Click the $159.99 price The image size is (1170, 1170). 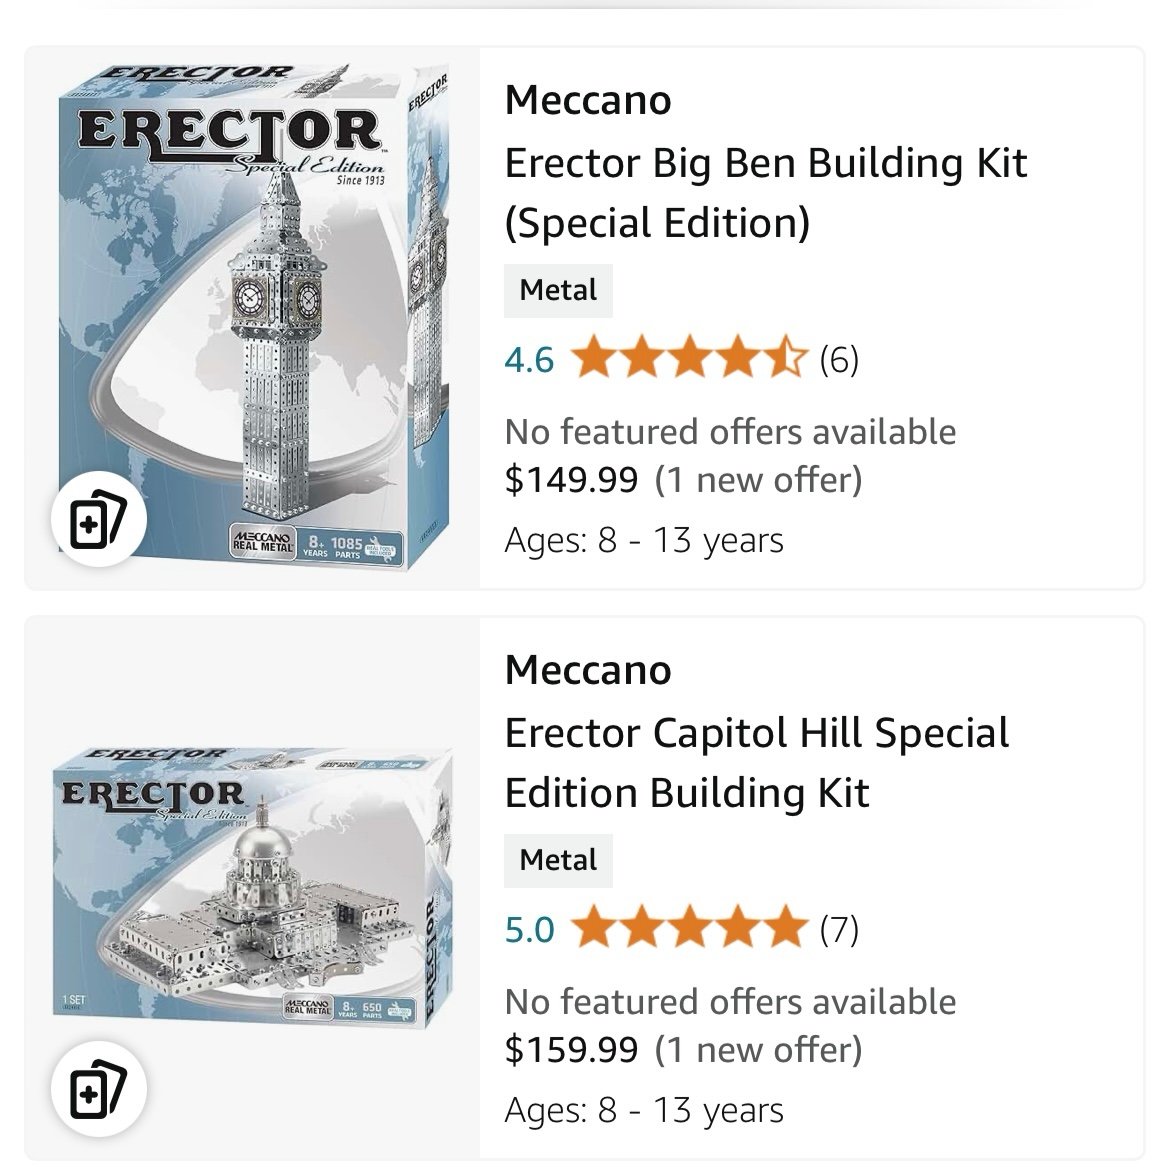pyautogui.click(x=572, y=1049)
